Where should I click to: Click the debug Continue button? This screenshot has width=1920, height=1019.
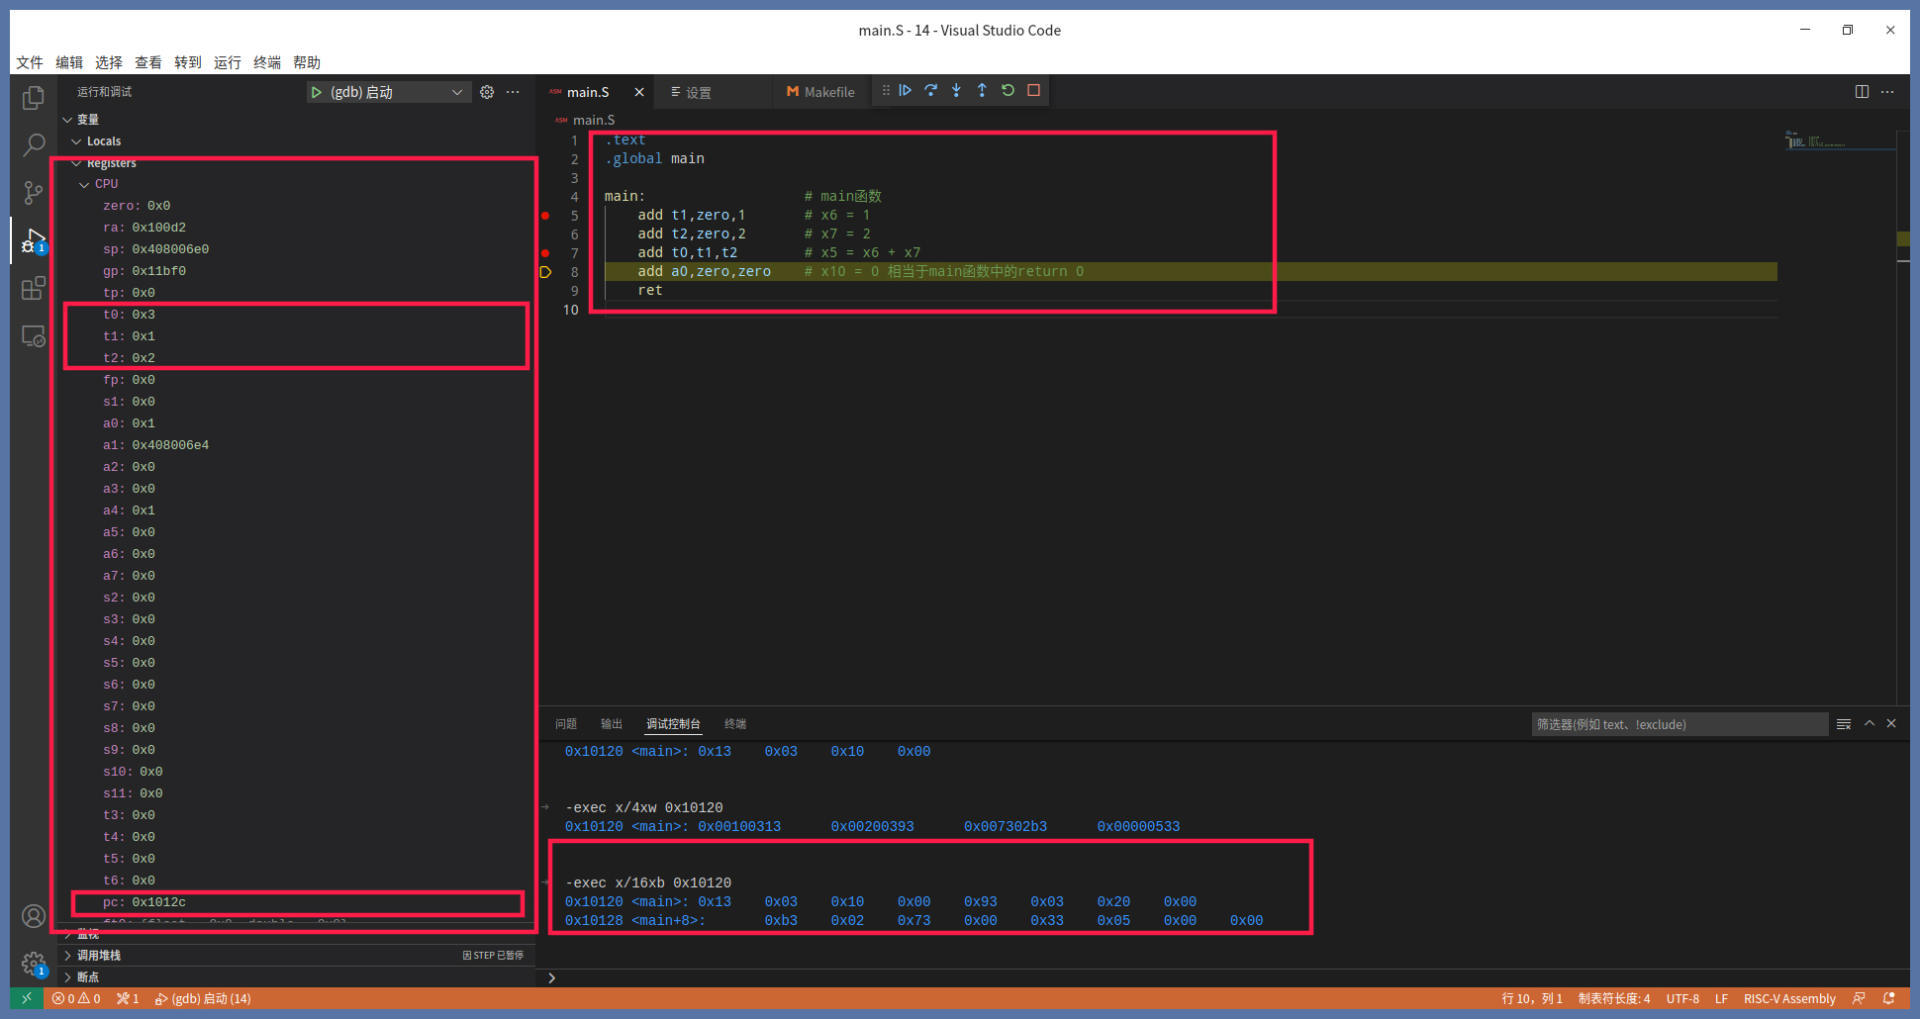click(x=905, y=91)
